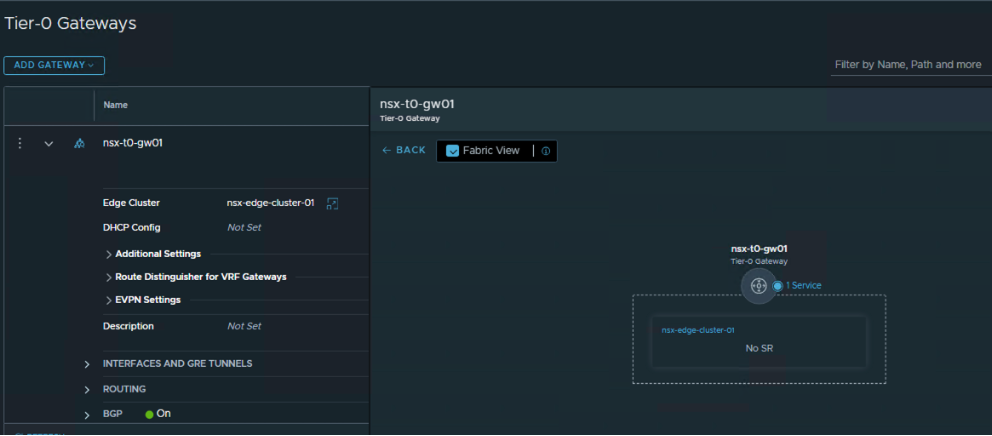Toggle the Fabric View checkbox
This screenshot has width=992, height=436.
(x=452, y=151)
